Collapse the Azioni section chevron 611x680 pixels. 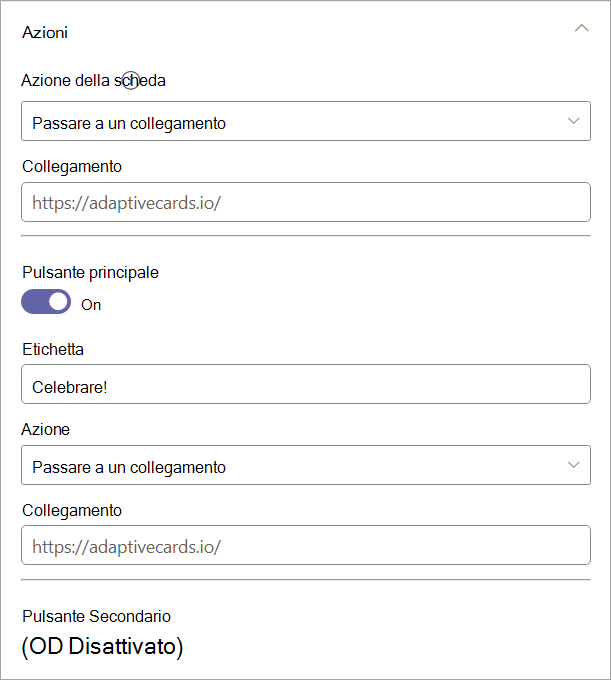581,29
